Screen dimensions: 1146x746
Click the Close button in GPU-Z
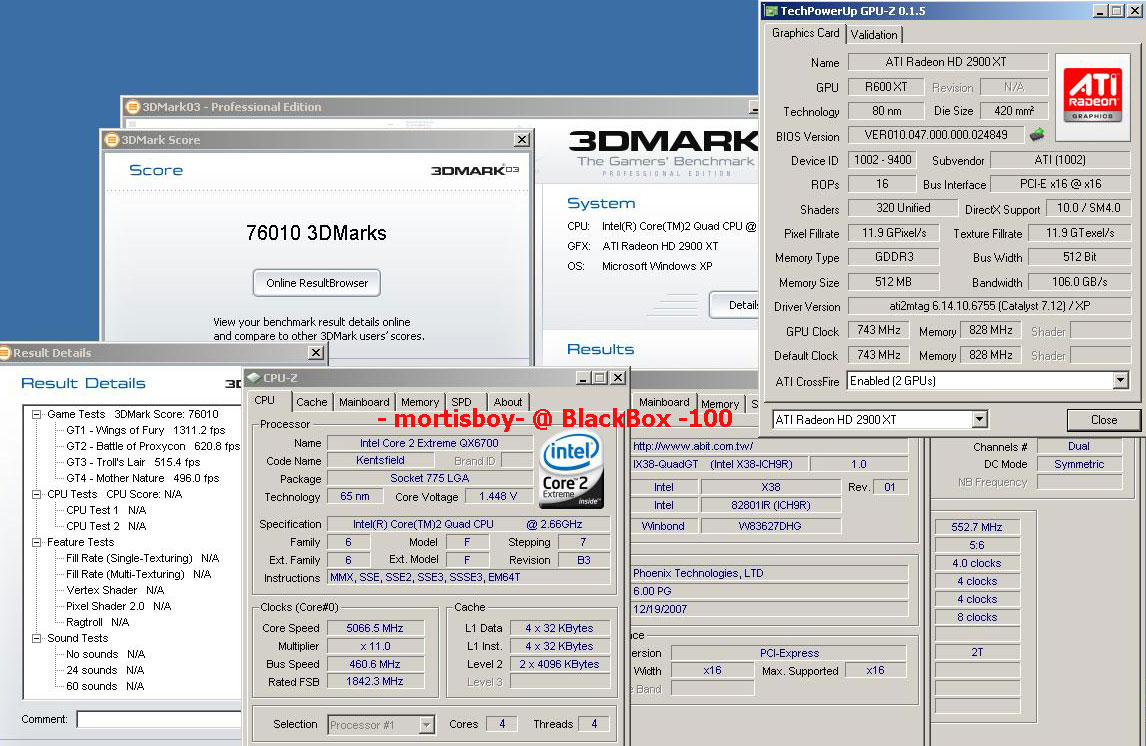pyautogui.click(x=1103, y=419)
